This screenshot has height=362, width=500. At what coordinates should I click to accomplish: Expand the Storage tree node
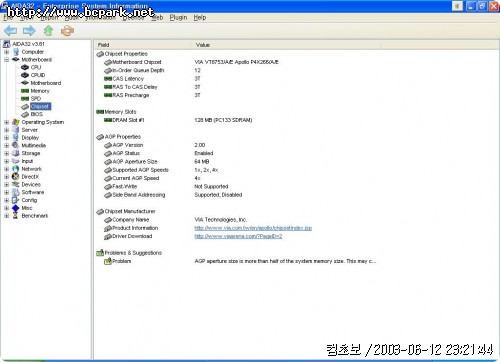[x=6, y=153]
